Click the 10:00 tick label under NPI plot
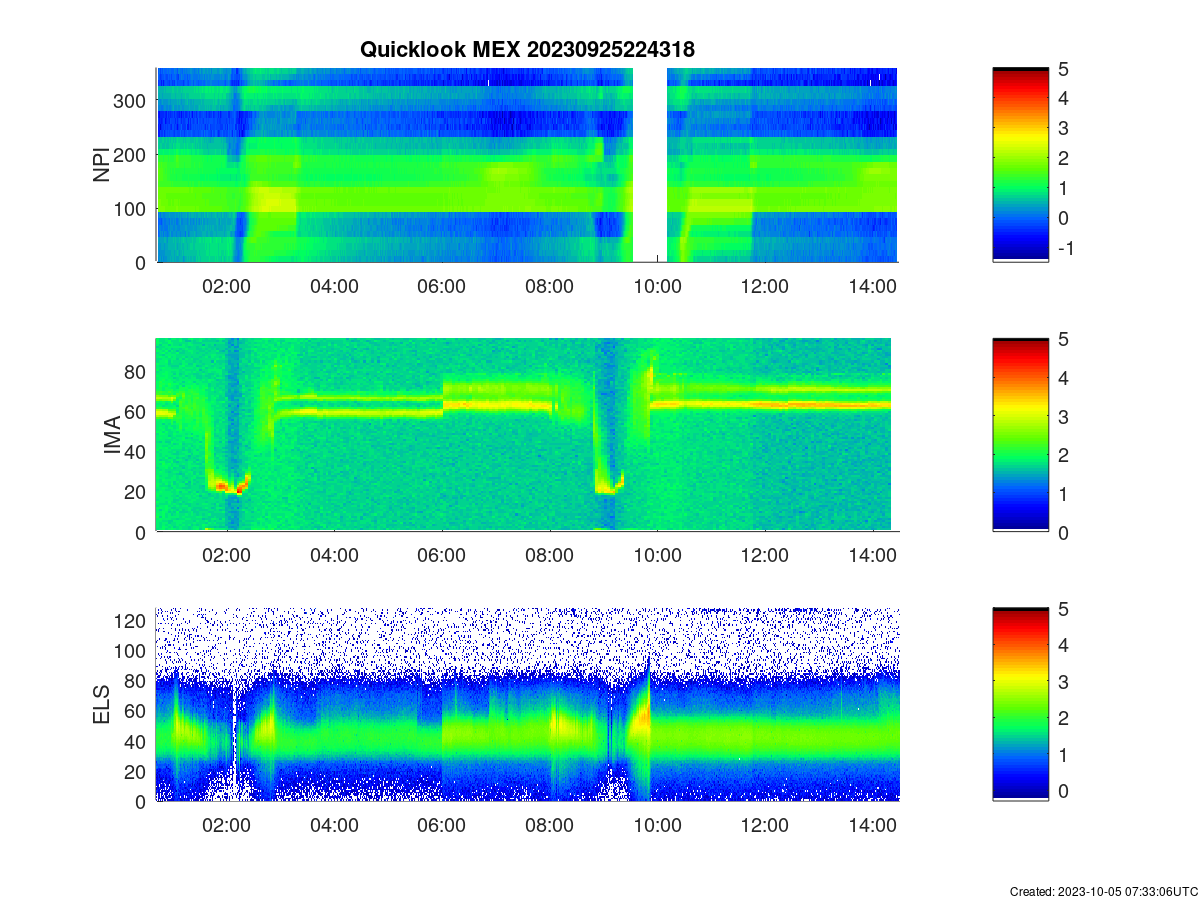 [x=657, y=286]
